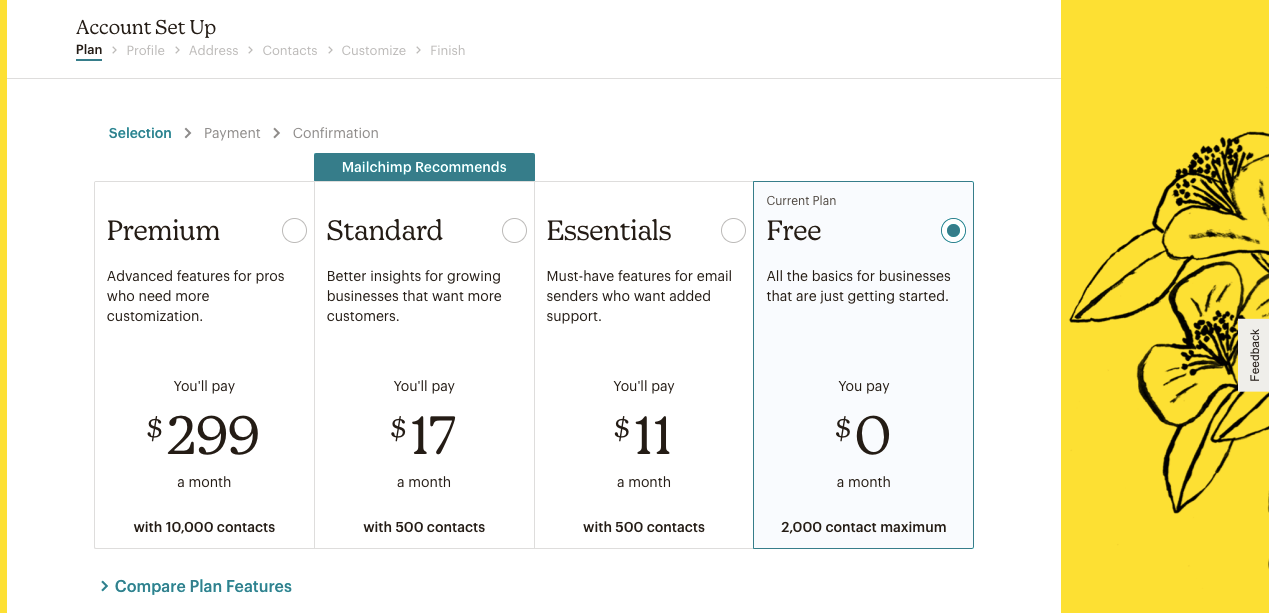Click the Finish step in setup flow
This screenshot has height=613, width=1269.
point(447,50)
